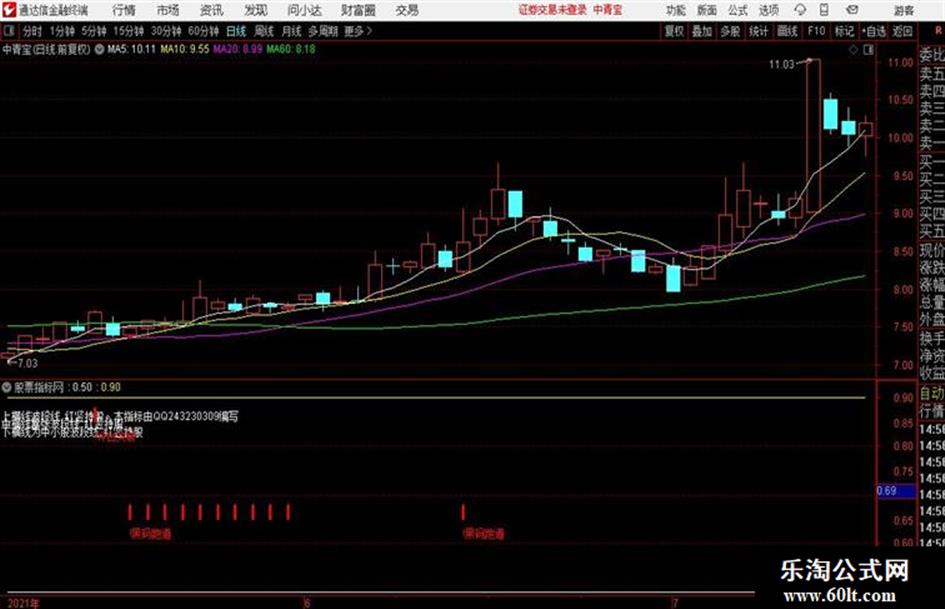Viewport: 945px width, 609px height.
Task: Click the 2021年 date label on the time axis
Action: click(x=24, y=603)
